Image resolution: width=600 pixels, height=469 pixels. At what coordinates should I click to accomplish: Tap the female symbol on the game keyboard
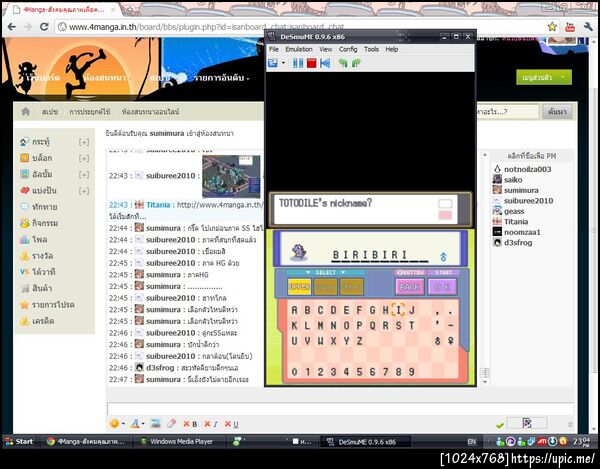click(450, 341)
